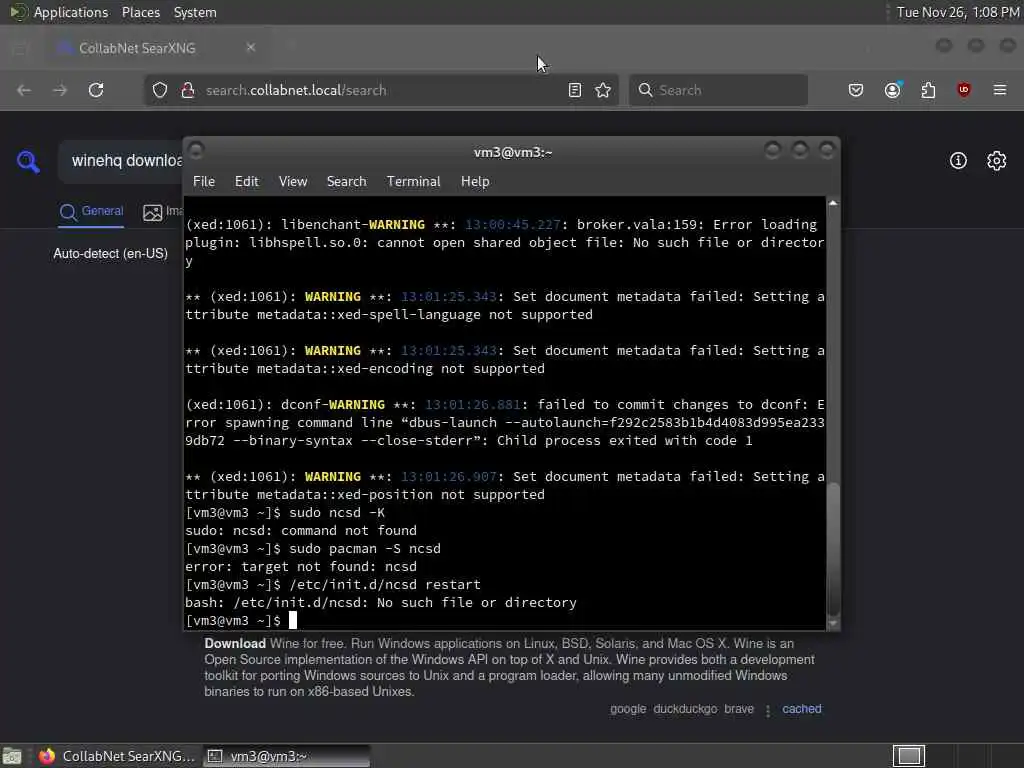Open the Places menu in top panel

(x=141, y=12)
